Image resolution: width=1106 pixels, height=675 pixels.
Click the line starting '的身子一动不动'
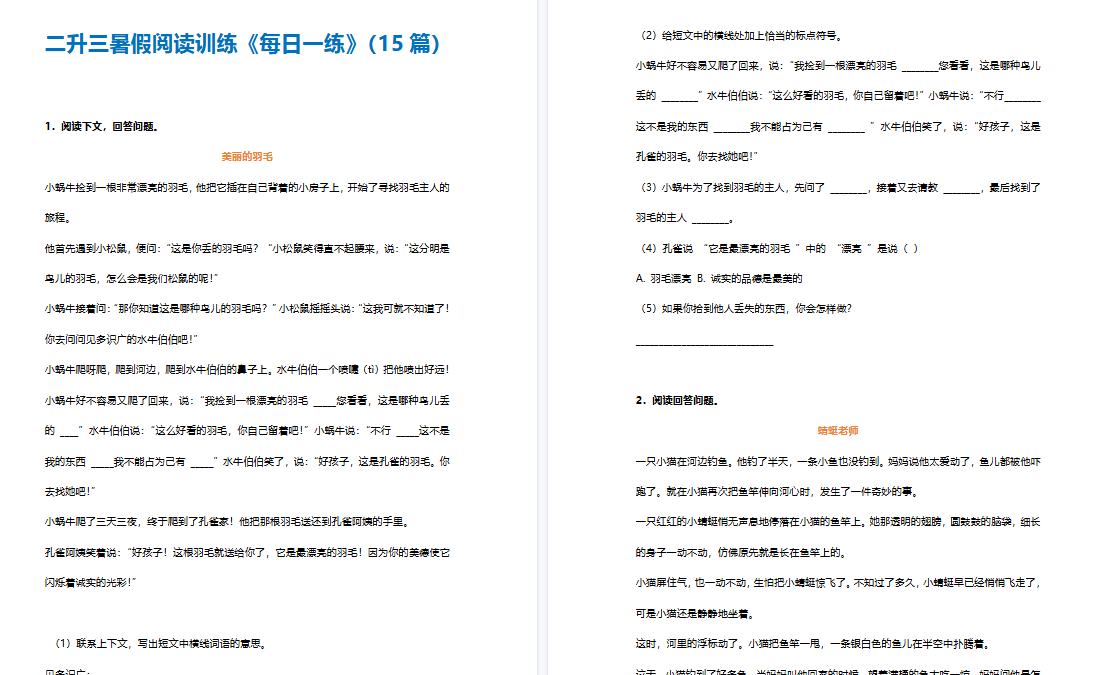[741, 552]
